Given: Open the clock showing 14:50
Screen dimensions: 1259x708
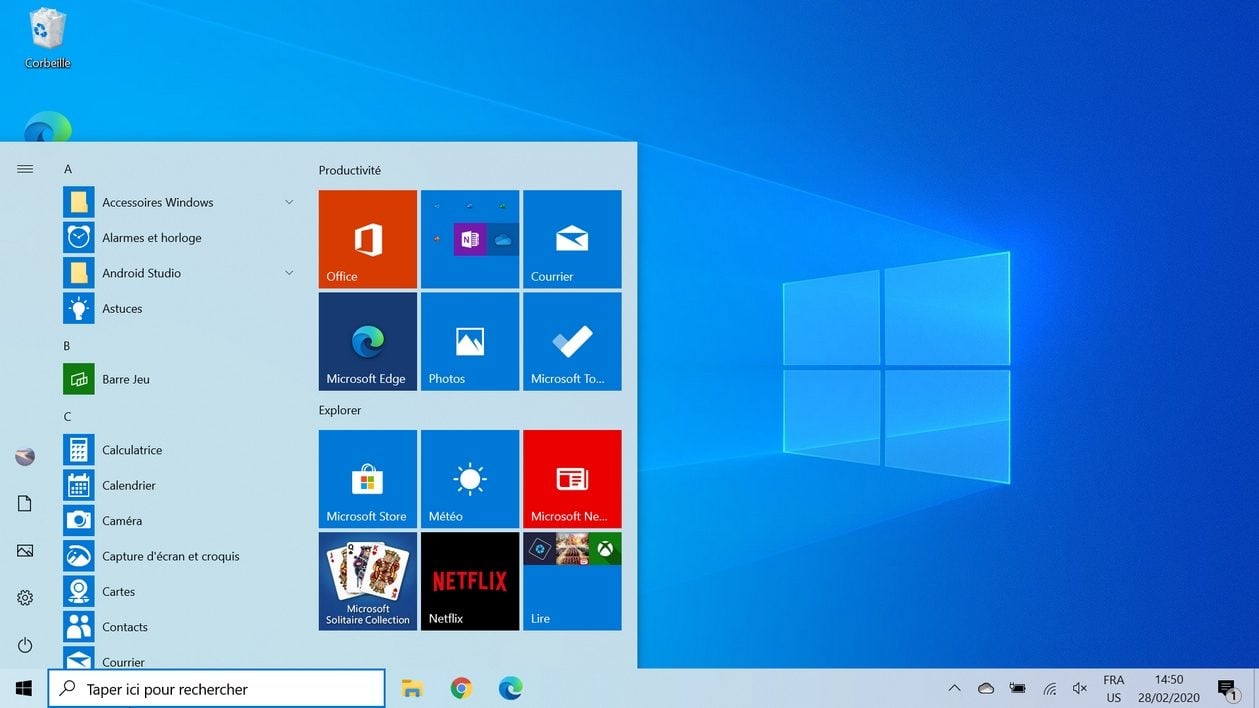Looking at the screenshot, I should click(x=1169, y=688).
